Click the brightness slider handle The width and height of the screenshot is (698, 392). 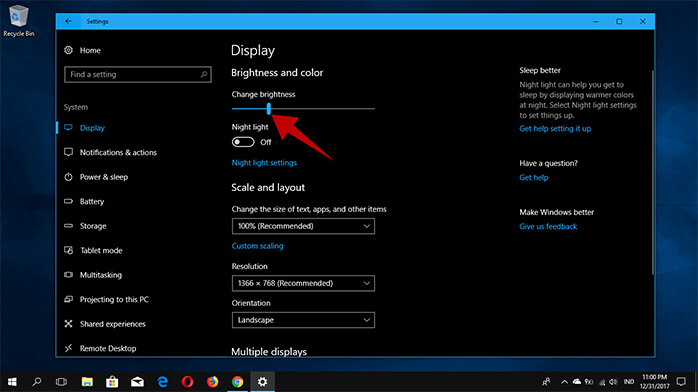(268, 108)
